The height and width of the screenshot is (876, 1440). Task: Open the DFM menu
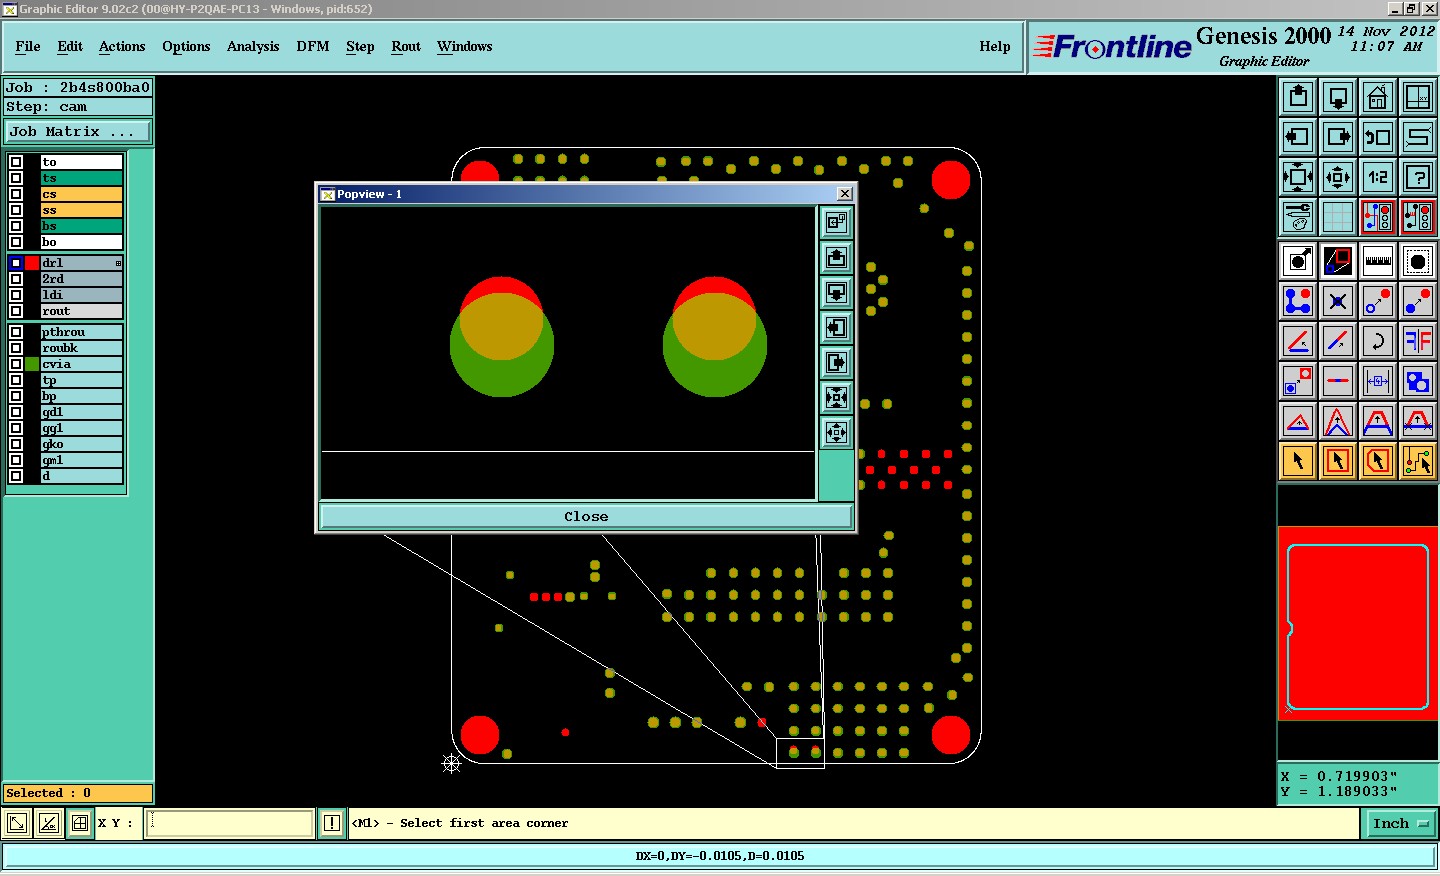click(313, 46)
